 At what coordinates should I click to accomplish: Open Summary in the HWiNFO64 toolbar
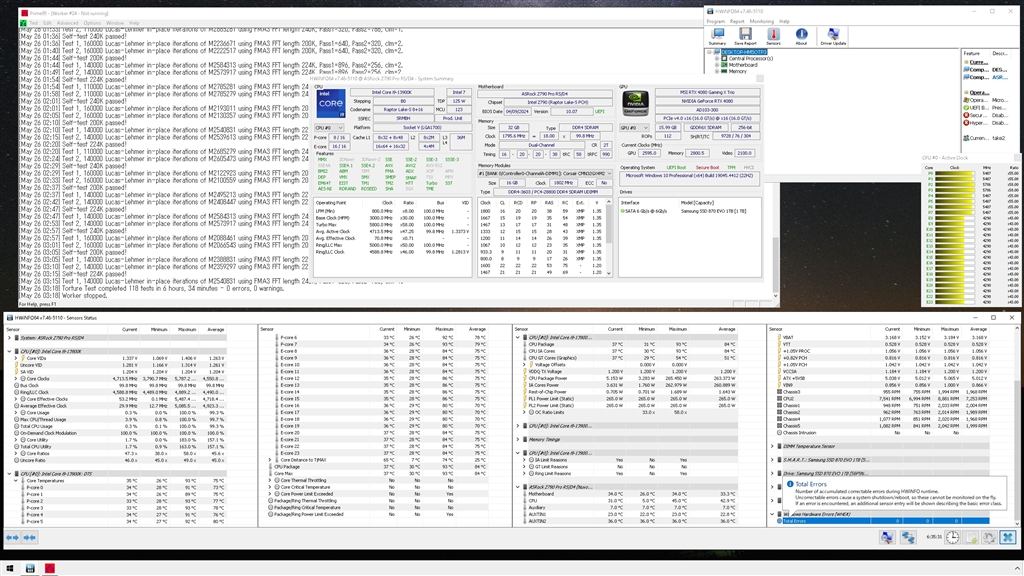coord(717,37)
